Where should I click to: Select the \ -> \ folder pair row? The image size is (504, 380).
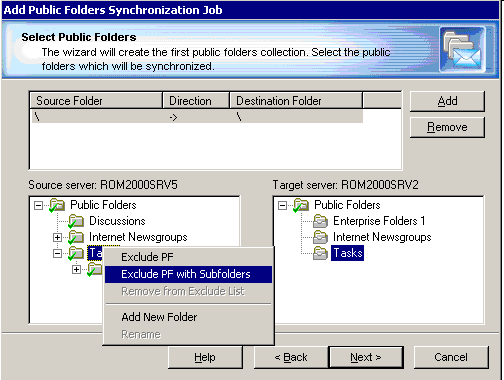(x=197, y=117)
